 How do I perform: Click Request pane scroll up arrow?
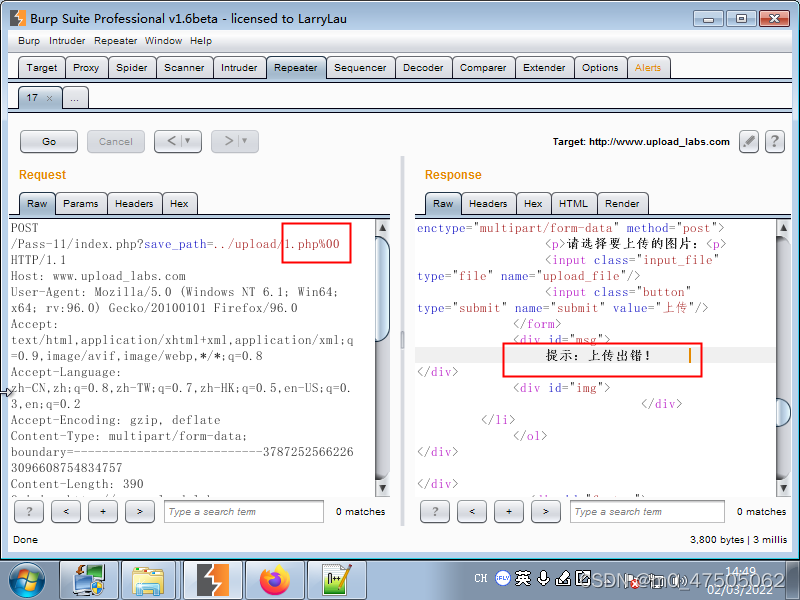click(382, 228)
